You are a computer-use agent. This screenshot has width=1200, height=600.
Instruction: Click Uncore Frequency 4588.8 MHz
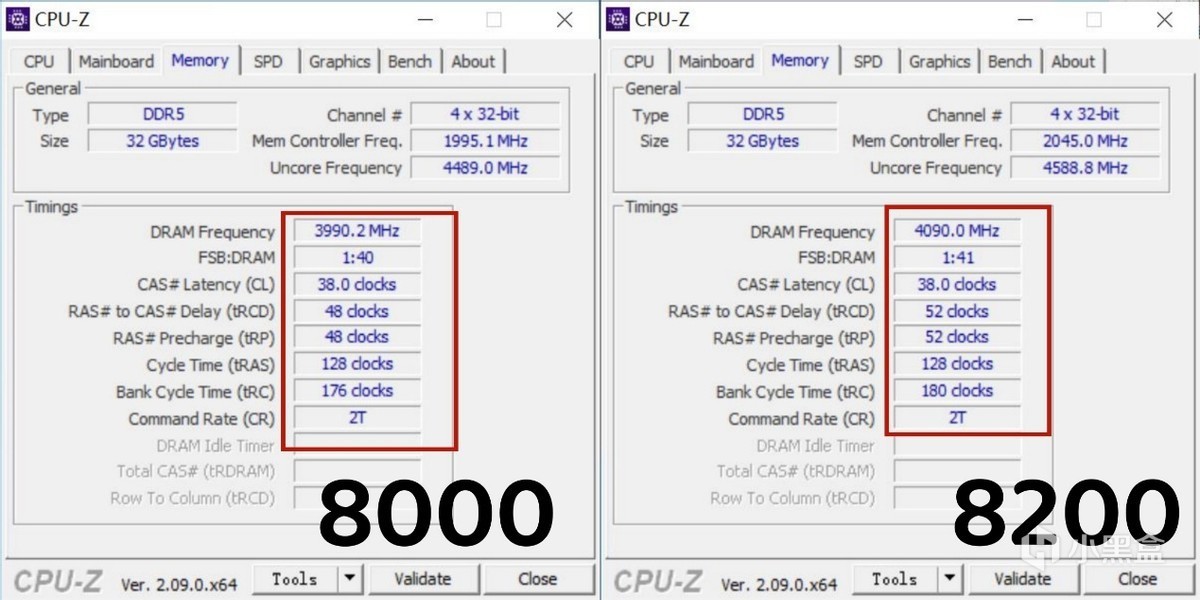click(1085, 168)
